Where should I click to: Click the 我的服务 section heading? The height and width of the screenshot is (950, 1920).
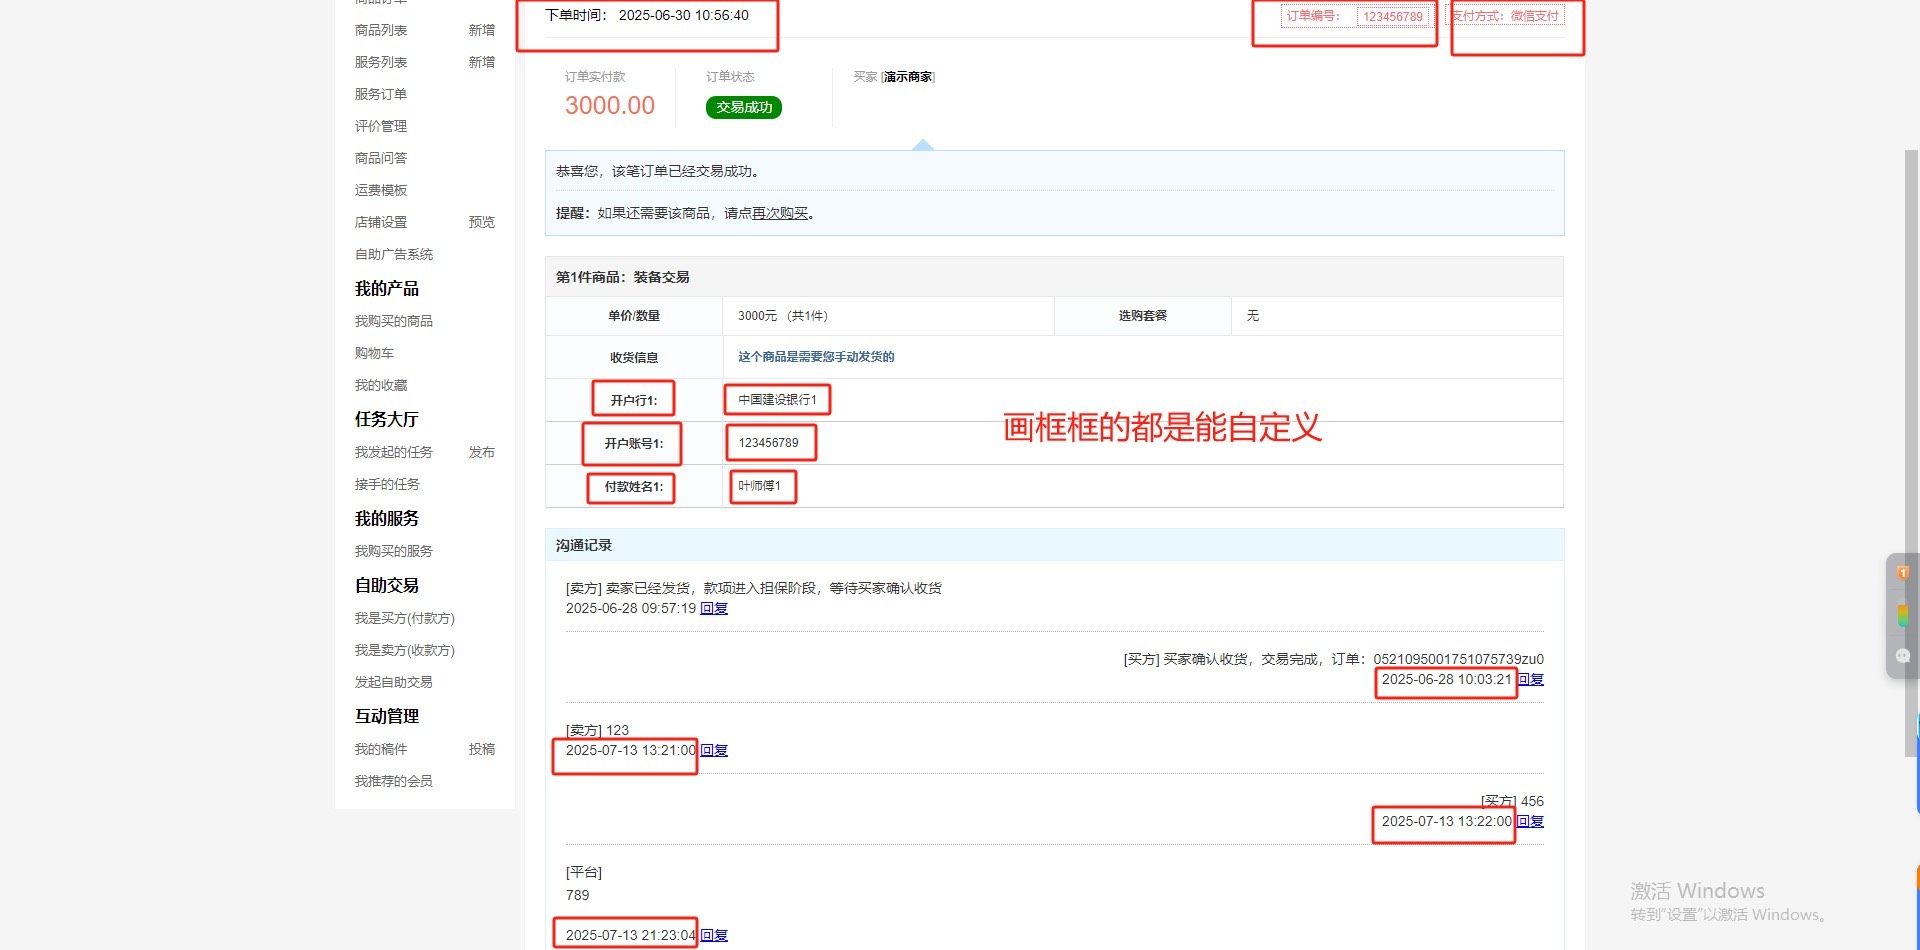pyautogui.click(x=387, y=518)
